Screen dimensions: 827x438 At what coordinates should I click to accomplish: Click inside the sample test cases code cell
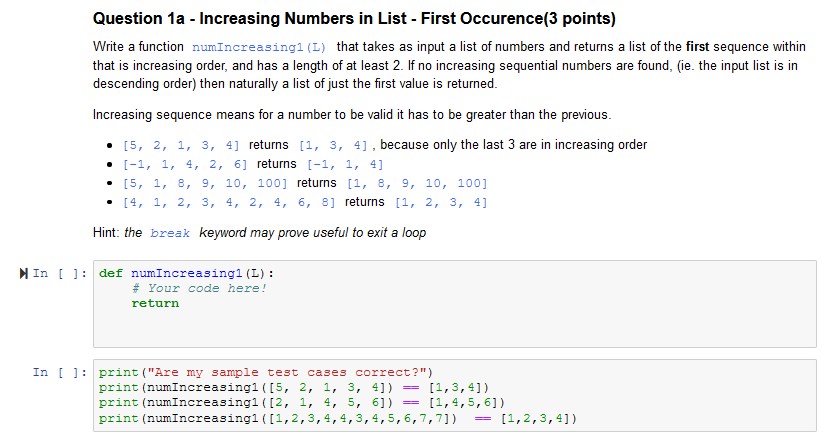pos(455,396)
